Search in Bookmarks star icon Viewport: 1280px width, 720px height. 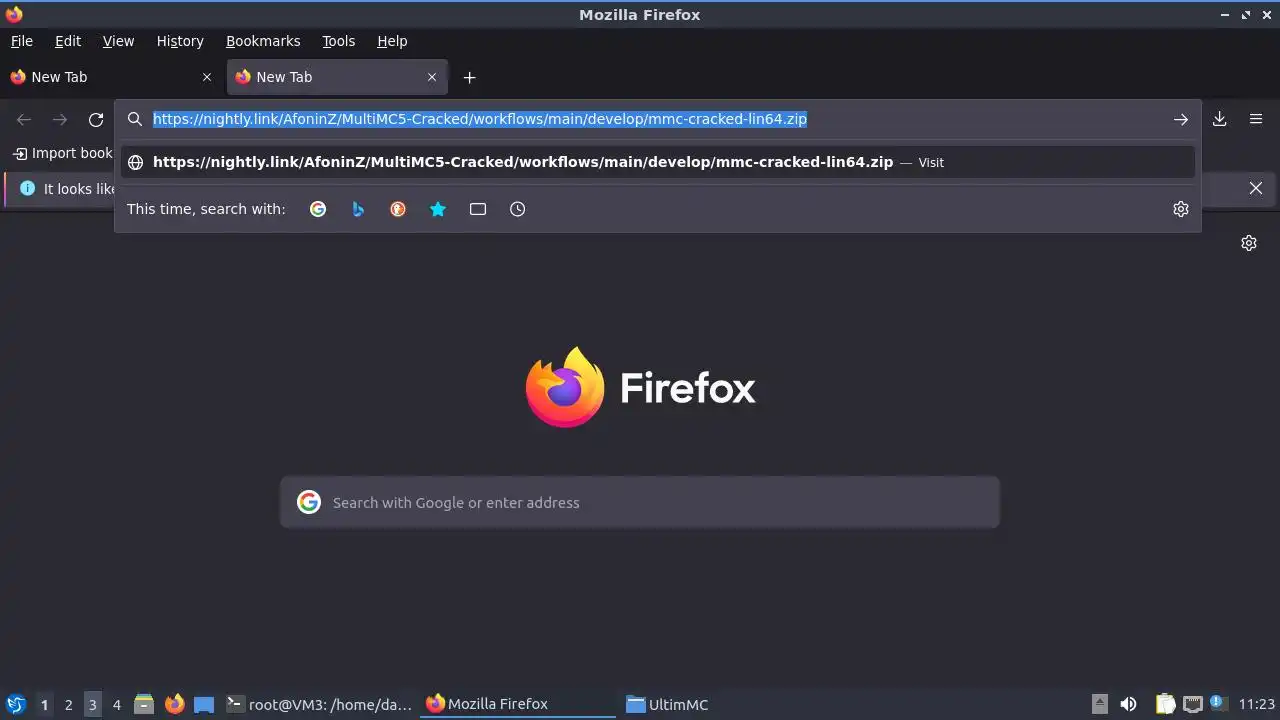coord(438,209)
